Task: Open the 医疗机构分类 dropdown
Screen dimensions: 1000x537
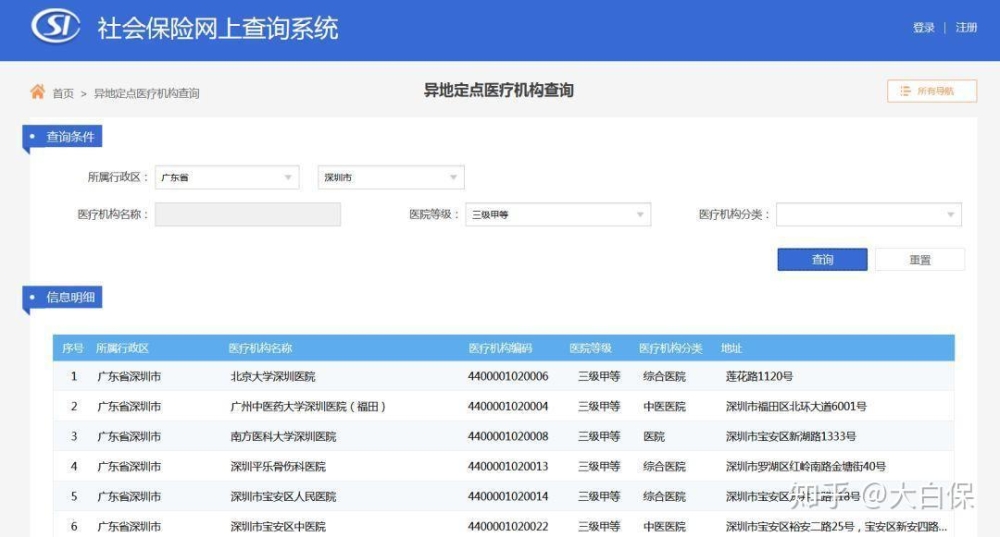Action: (x=869, y=214)
